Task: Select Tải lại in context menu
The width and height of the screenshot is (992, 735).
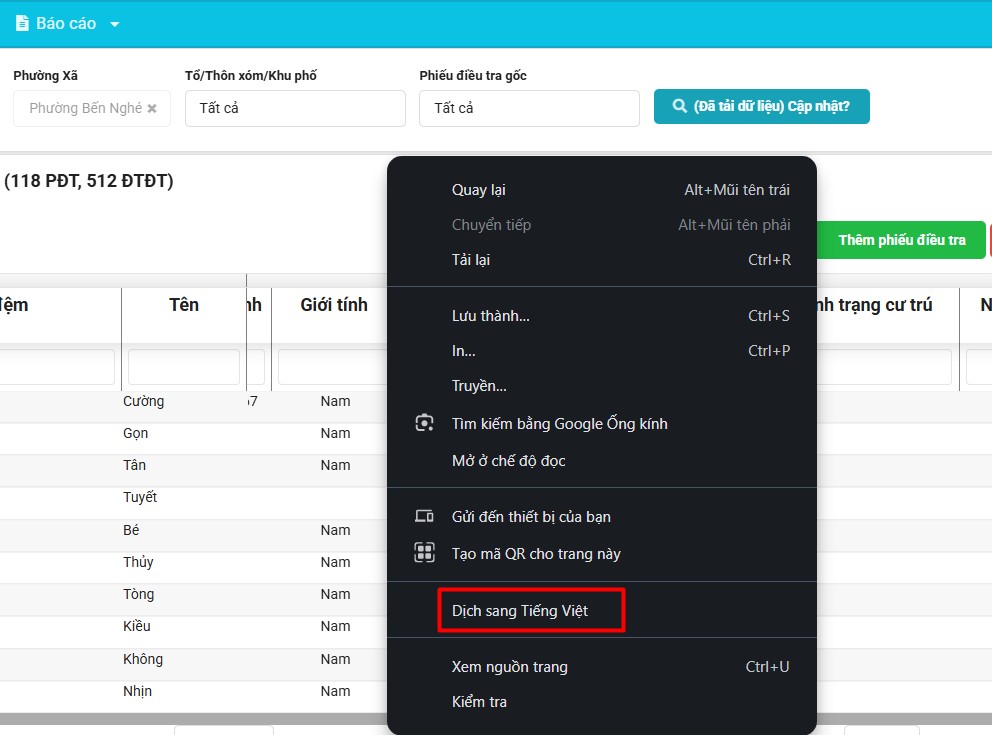Action: click(471, 260)
